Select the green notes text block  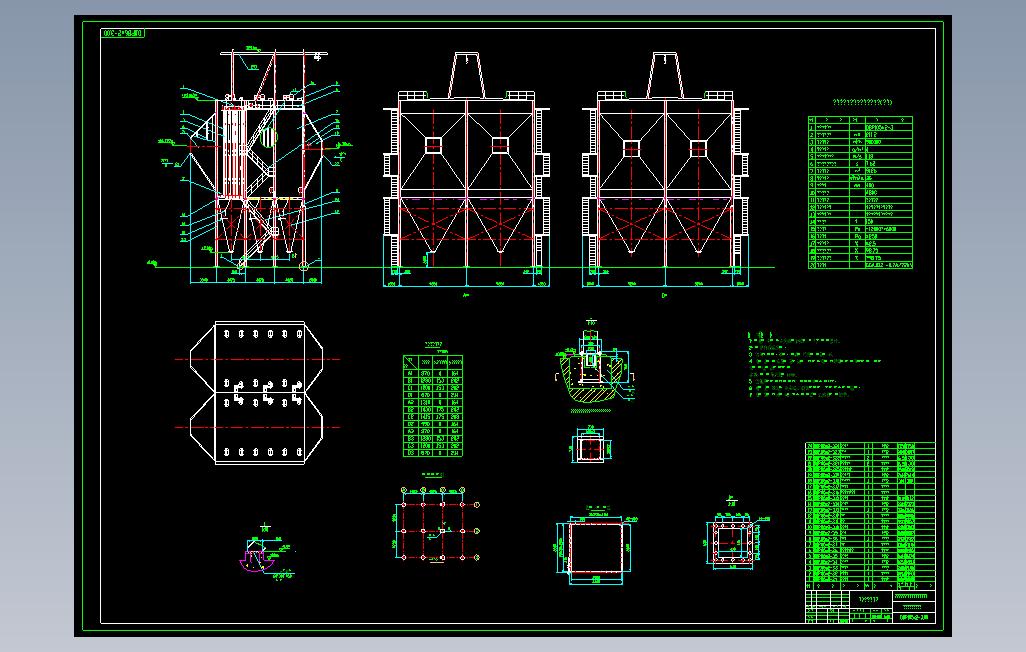814,365
